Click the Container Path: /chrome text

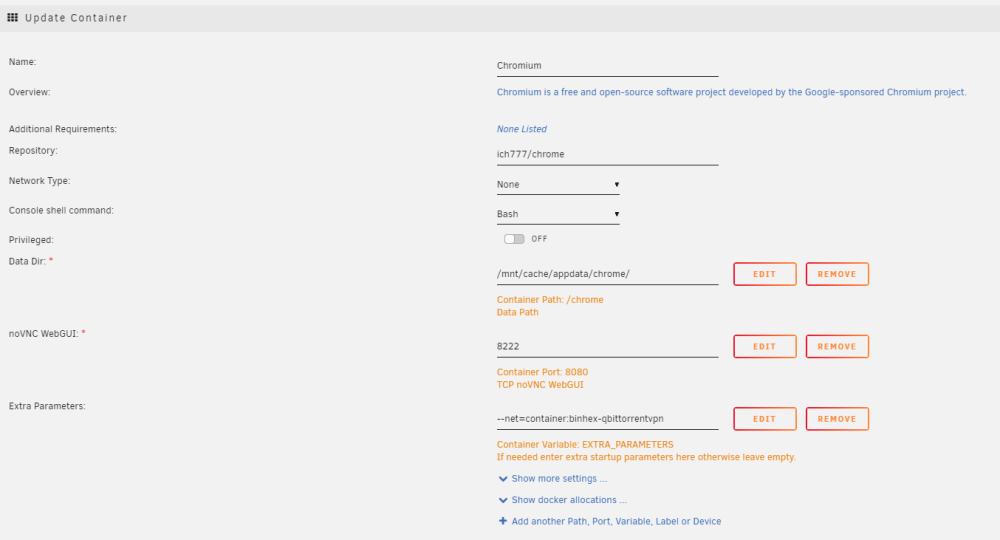[550, 300]
